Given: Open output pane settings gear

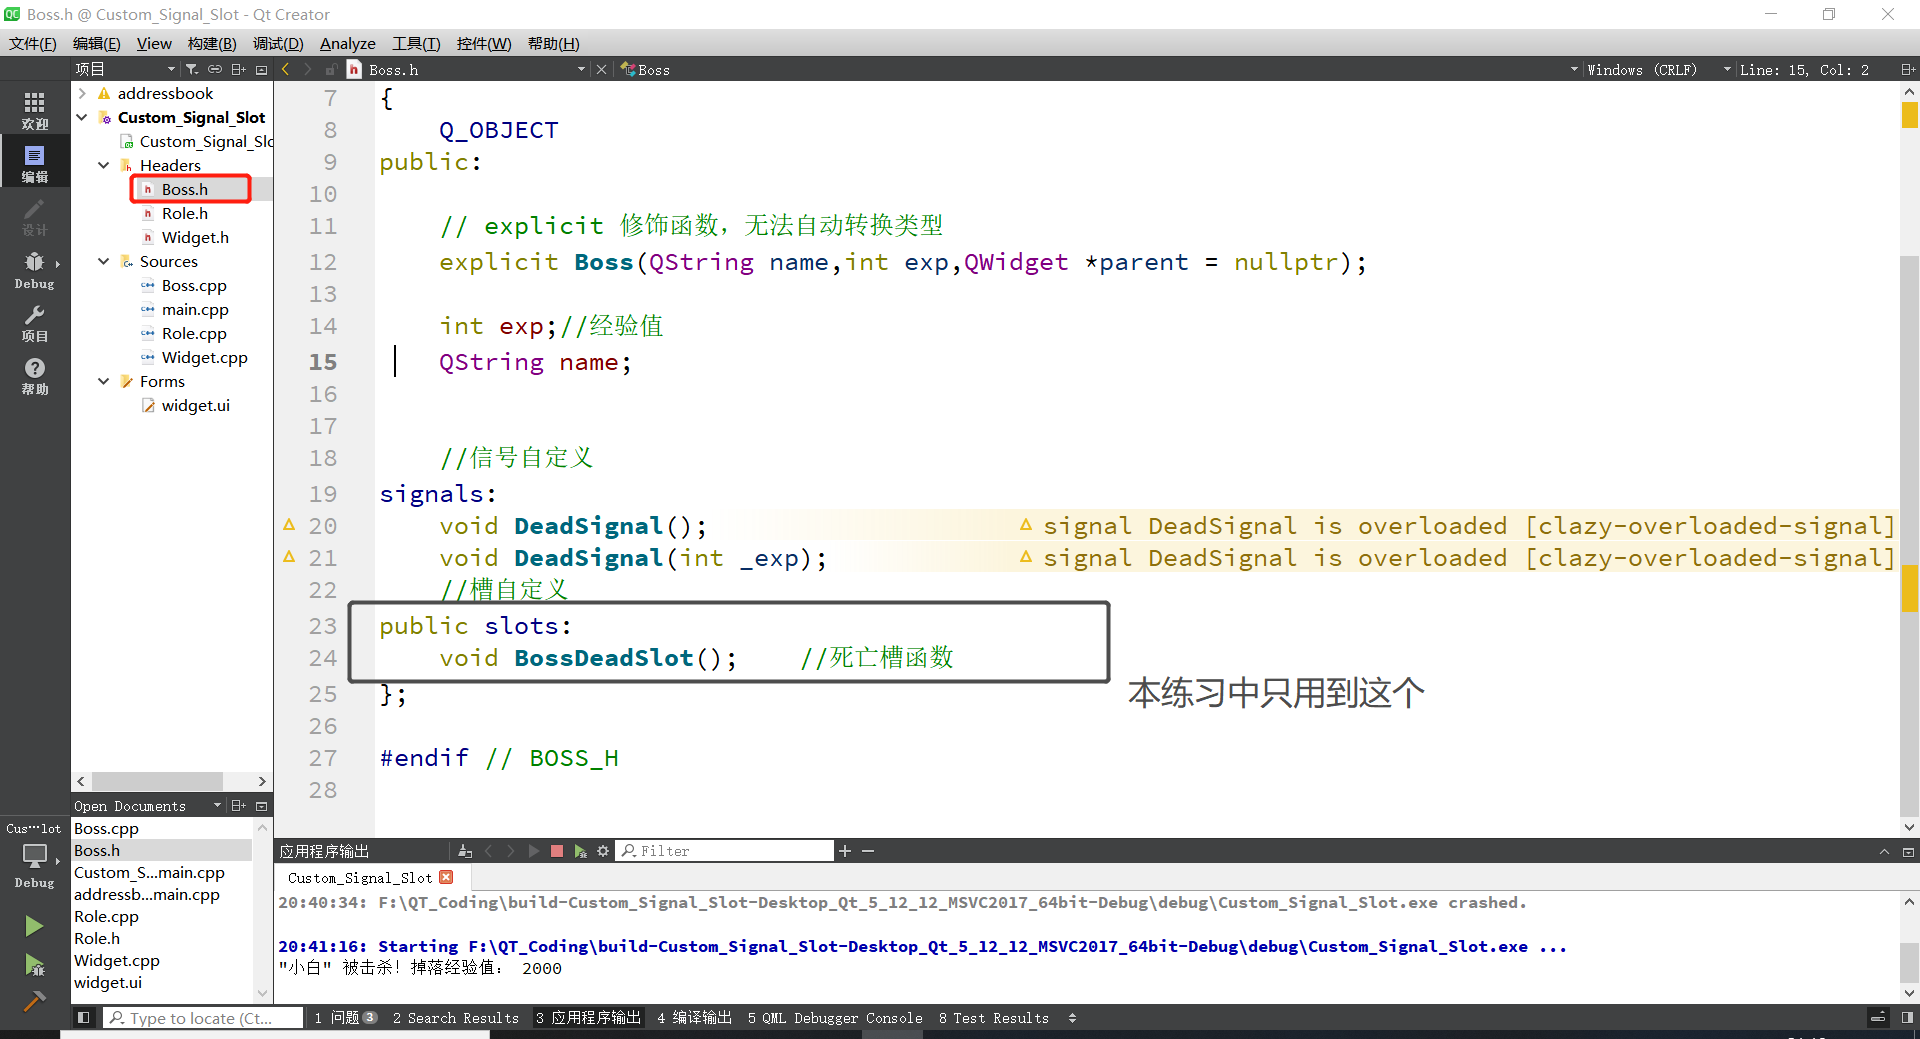Looking at the screenshot, I should click(x=603, y=851).
